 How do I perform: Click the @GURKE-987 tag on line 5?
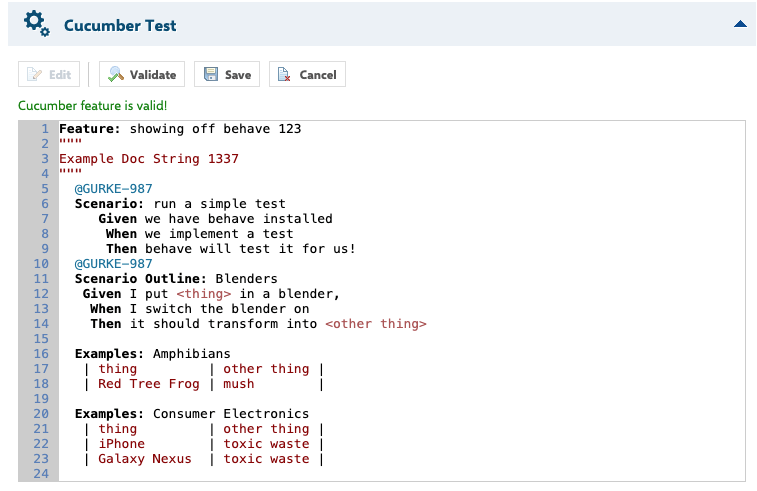coord(113,189)
